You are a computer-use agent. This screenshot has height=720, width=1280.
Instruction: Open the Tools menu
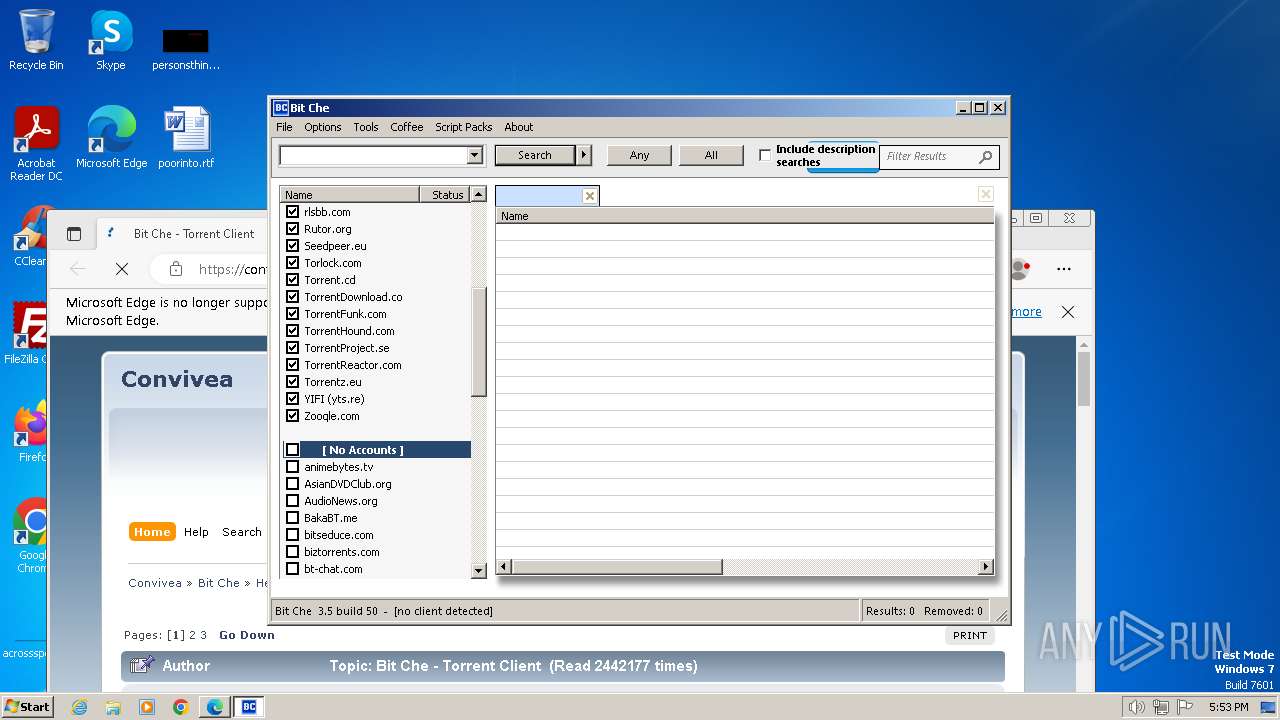pyautogui.click(x=366, y=127)
